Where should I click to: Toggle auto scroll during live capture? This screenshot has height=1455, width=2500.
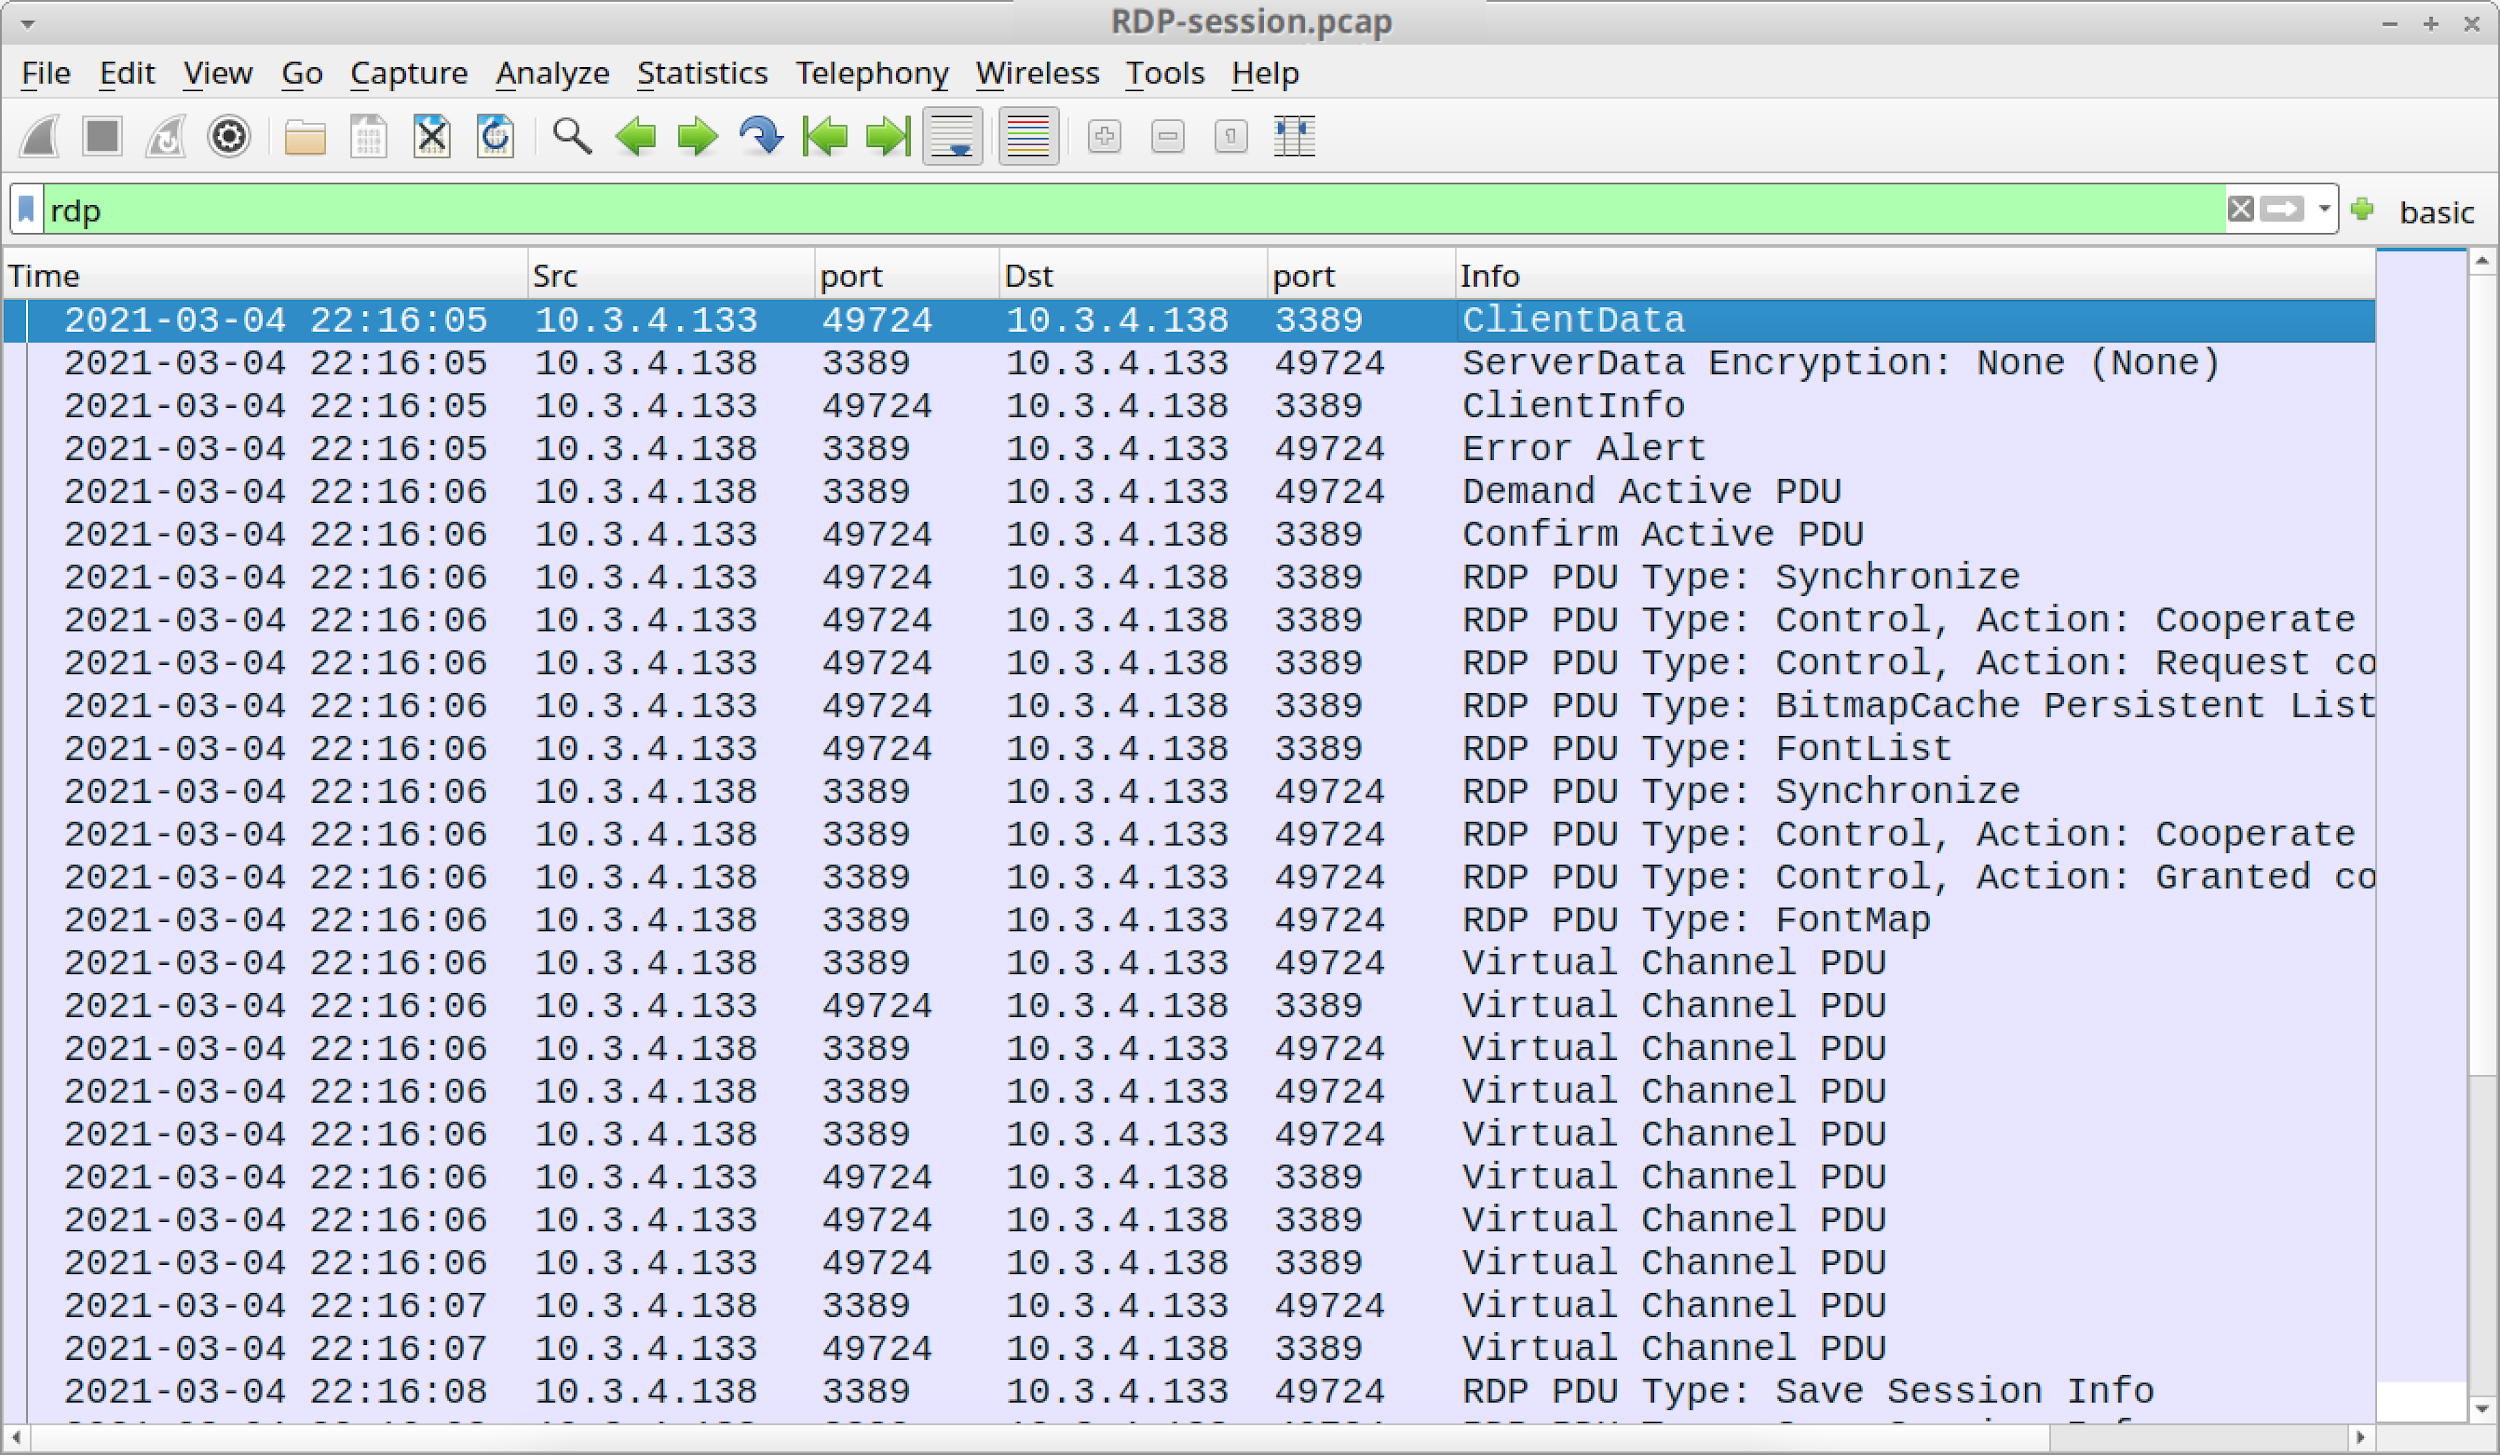tap(951, 137)
